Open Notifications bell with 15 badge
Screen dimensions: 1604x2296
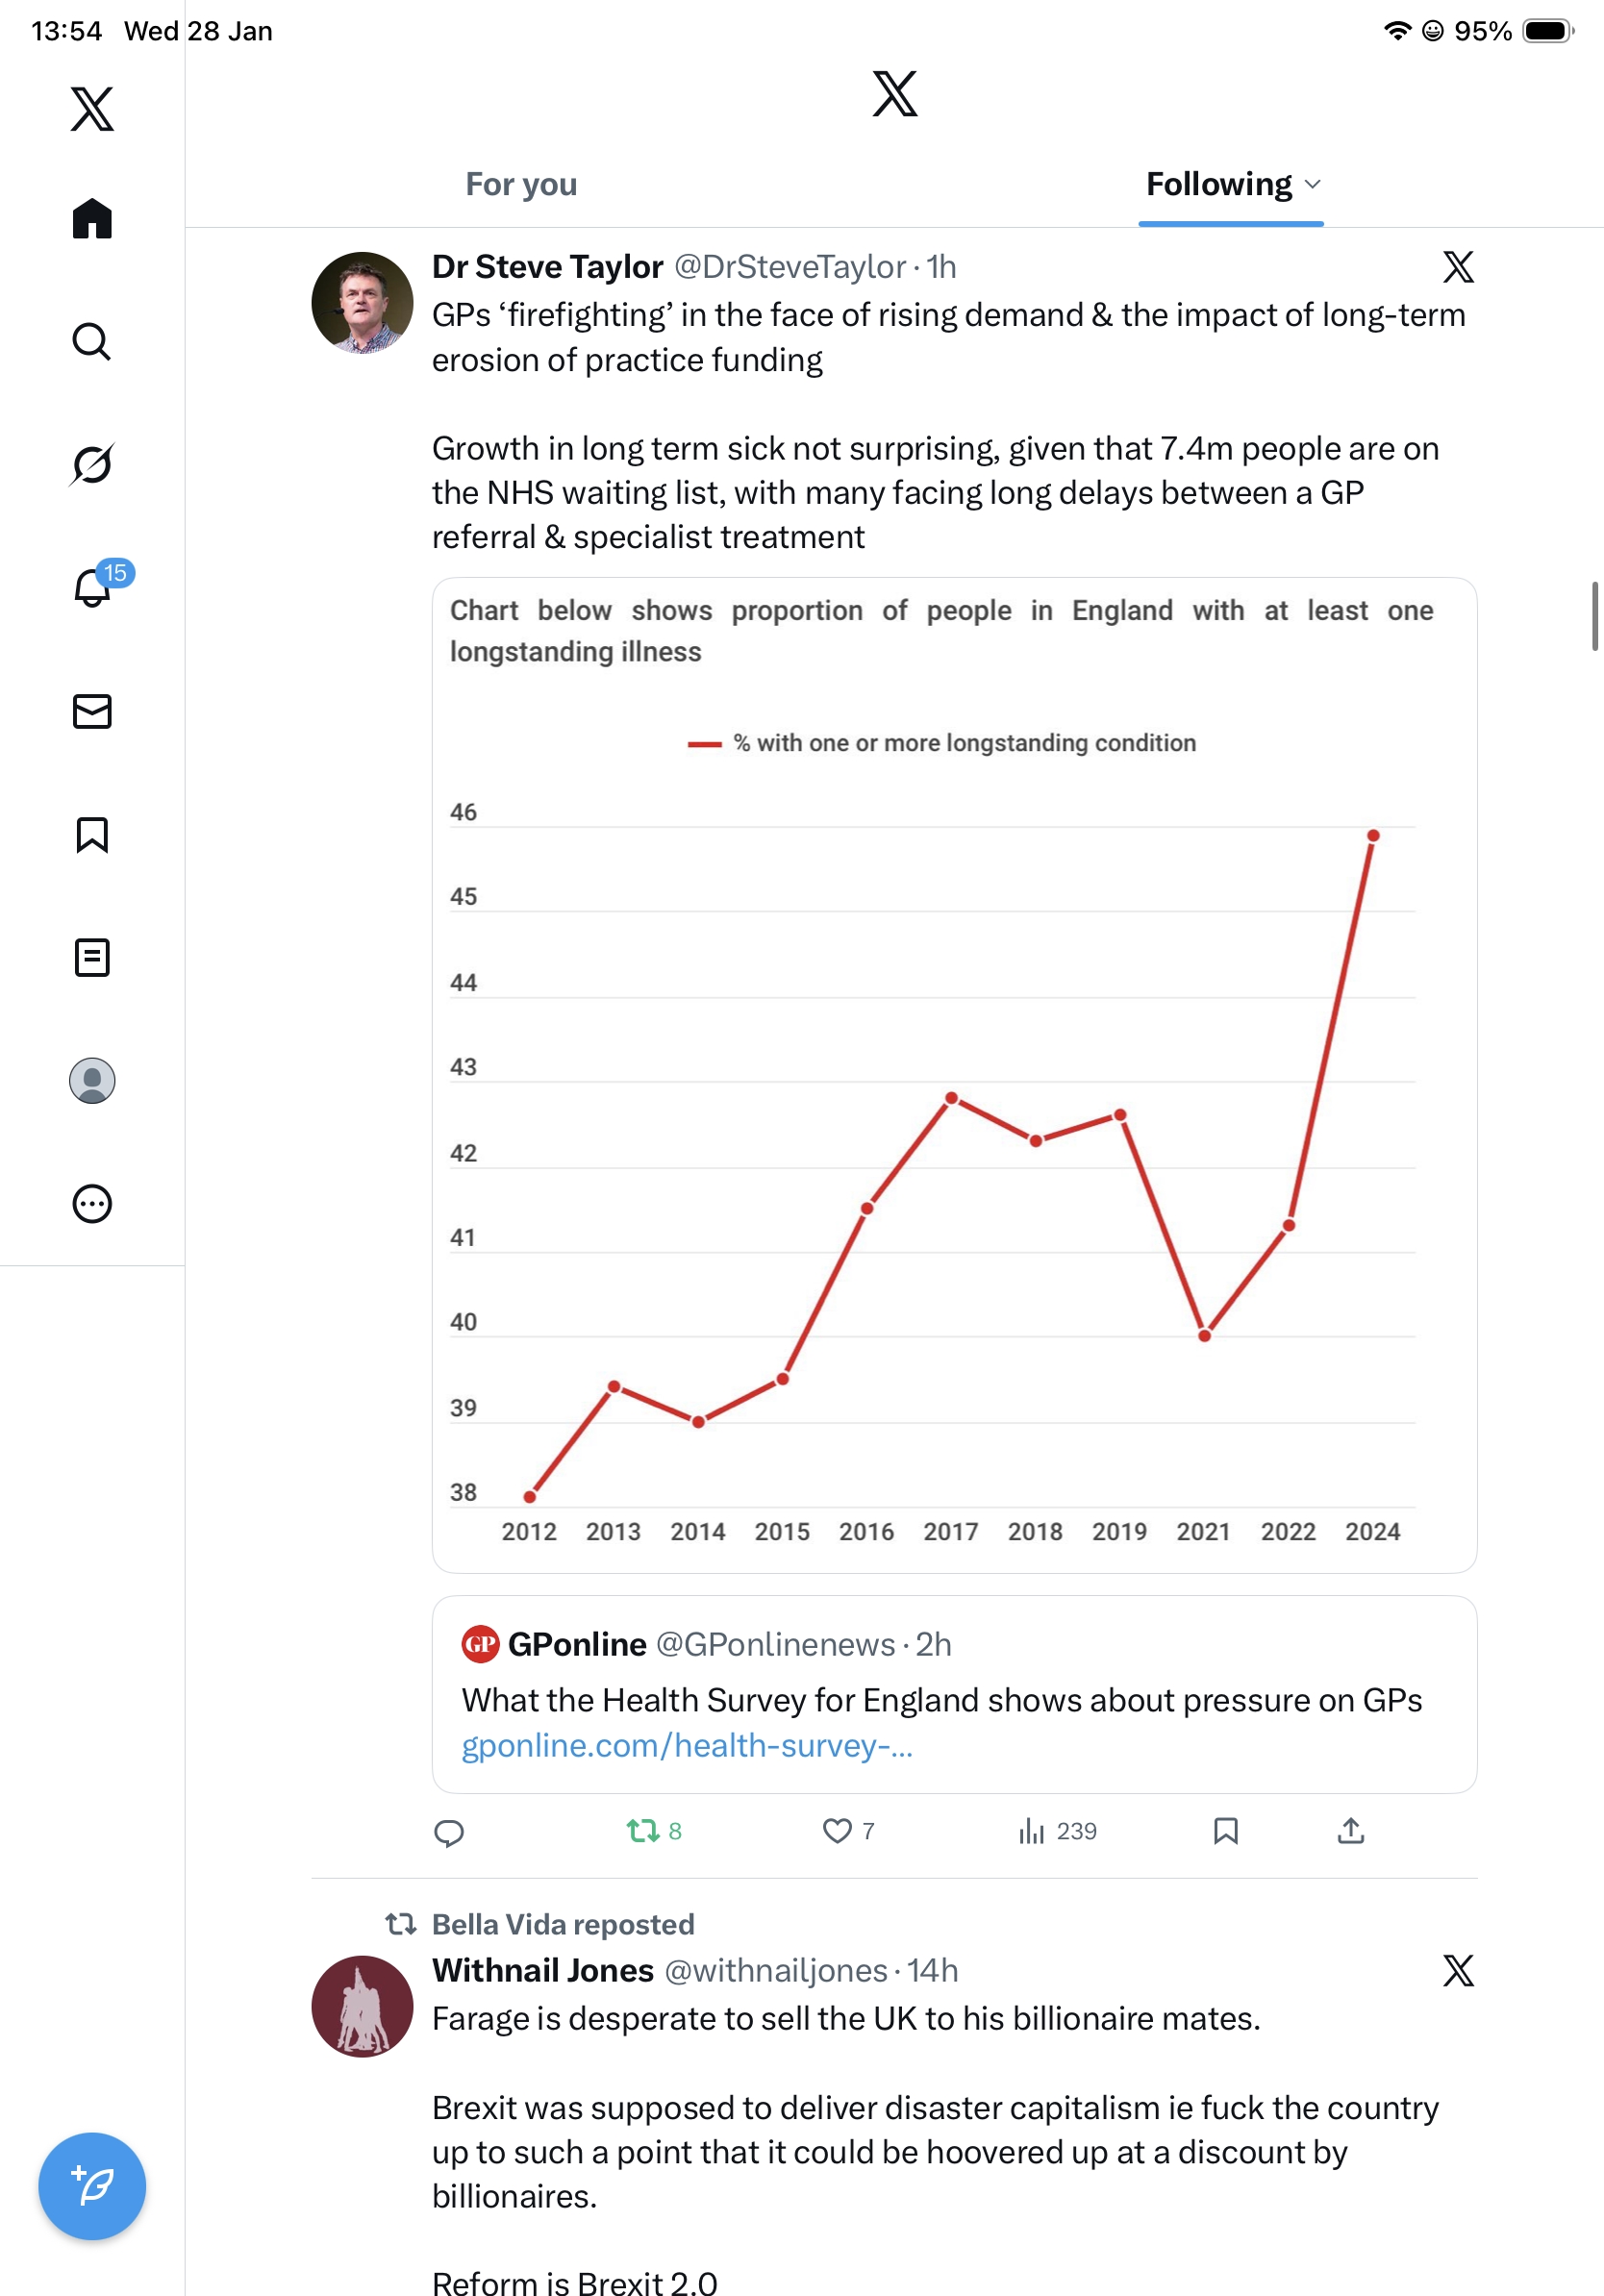(92, 587)
